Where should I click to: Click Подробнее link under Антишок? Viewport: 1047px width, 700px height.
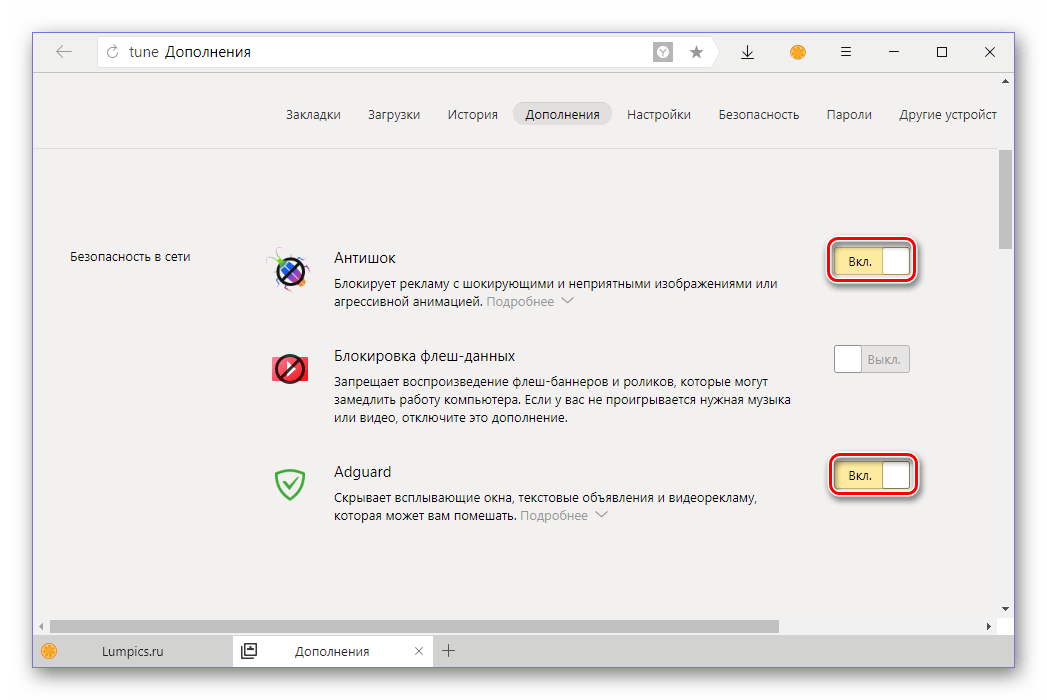tap(520, 301)
